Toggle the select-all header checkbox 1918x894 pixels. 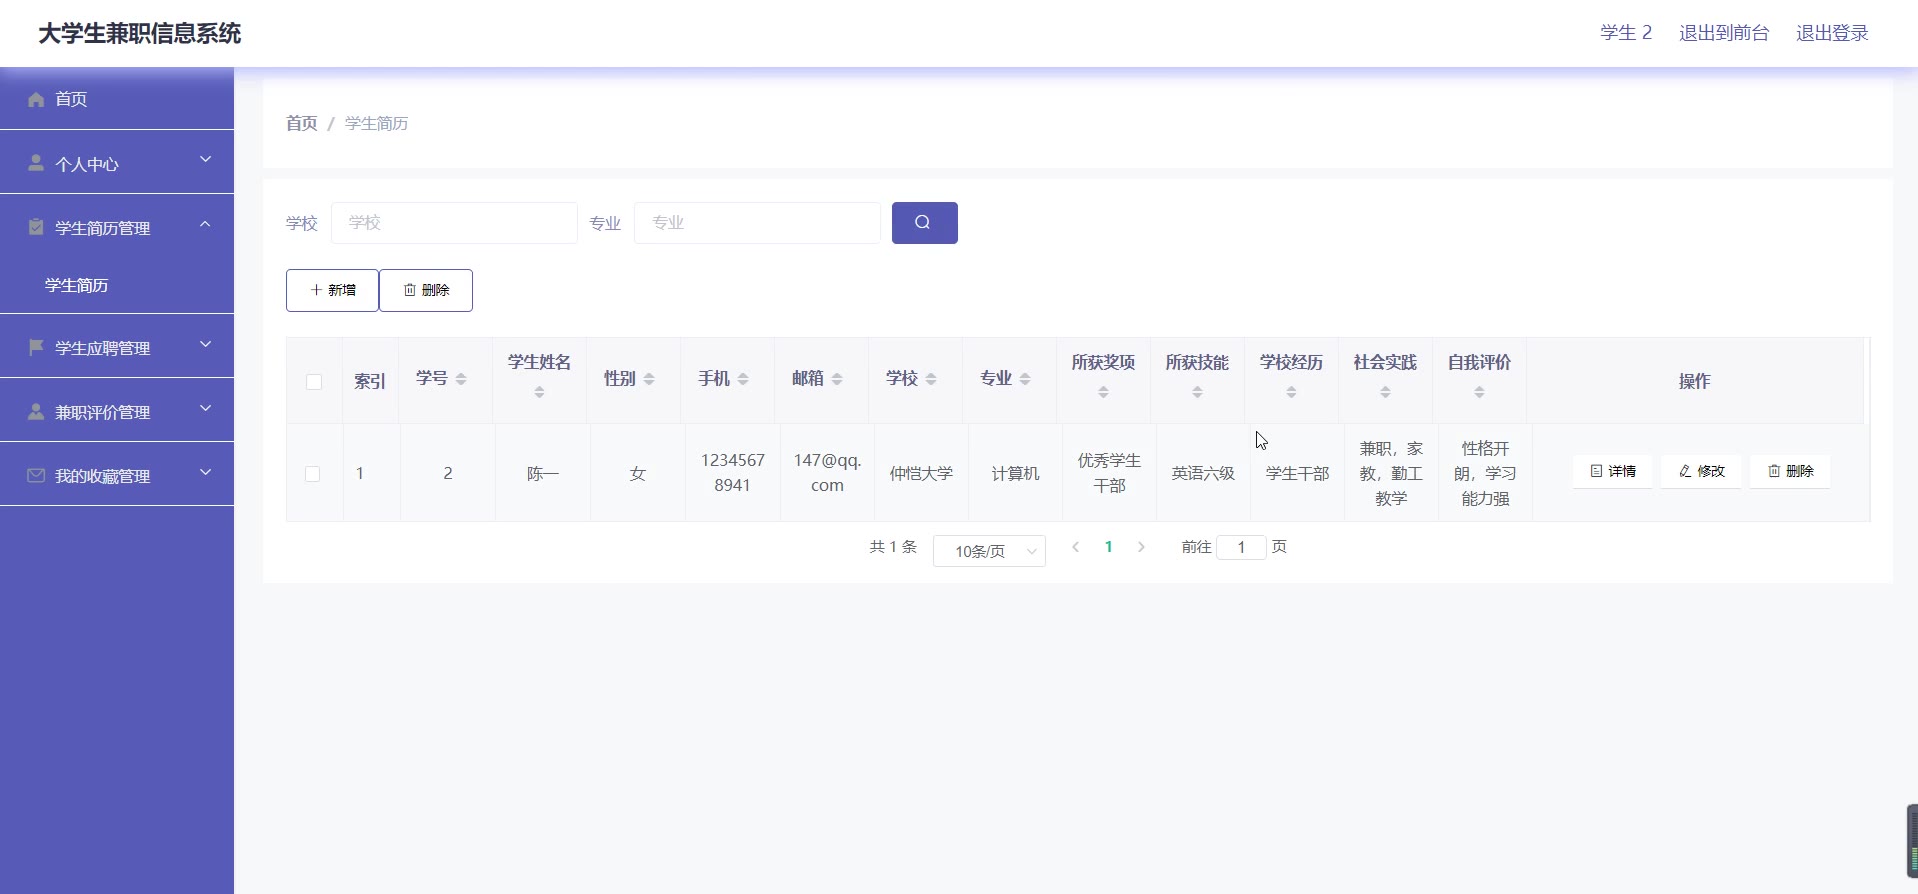[x=314, y=381]
